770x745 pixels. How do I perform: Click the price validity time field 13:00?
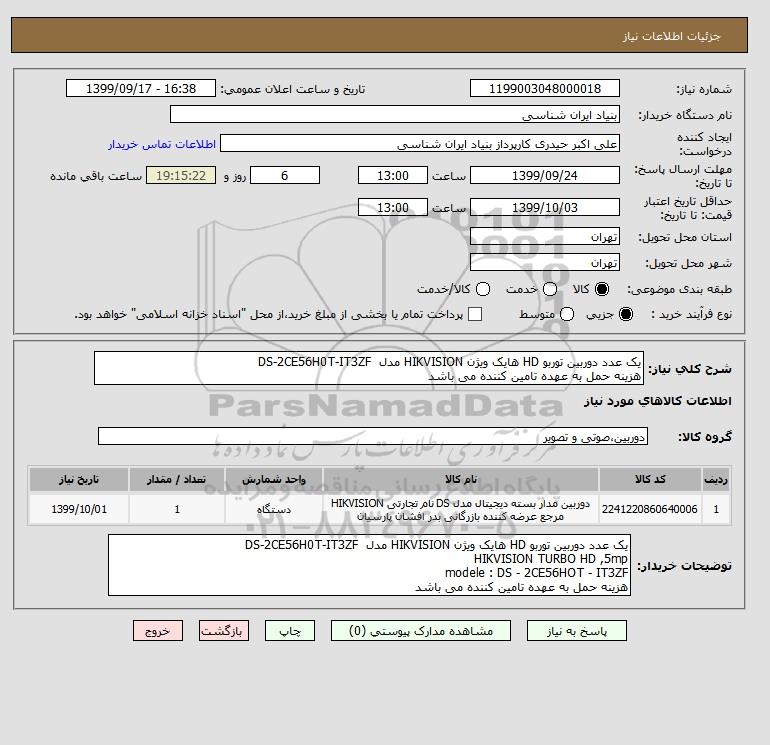tap(393, 207)
